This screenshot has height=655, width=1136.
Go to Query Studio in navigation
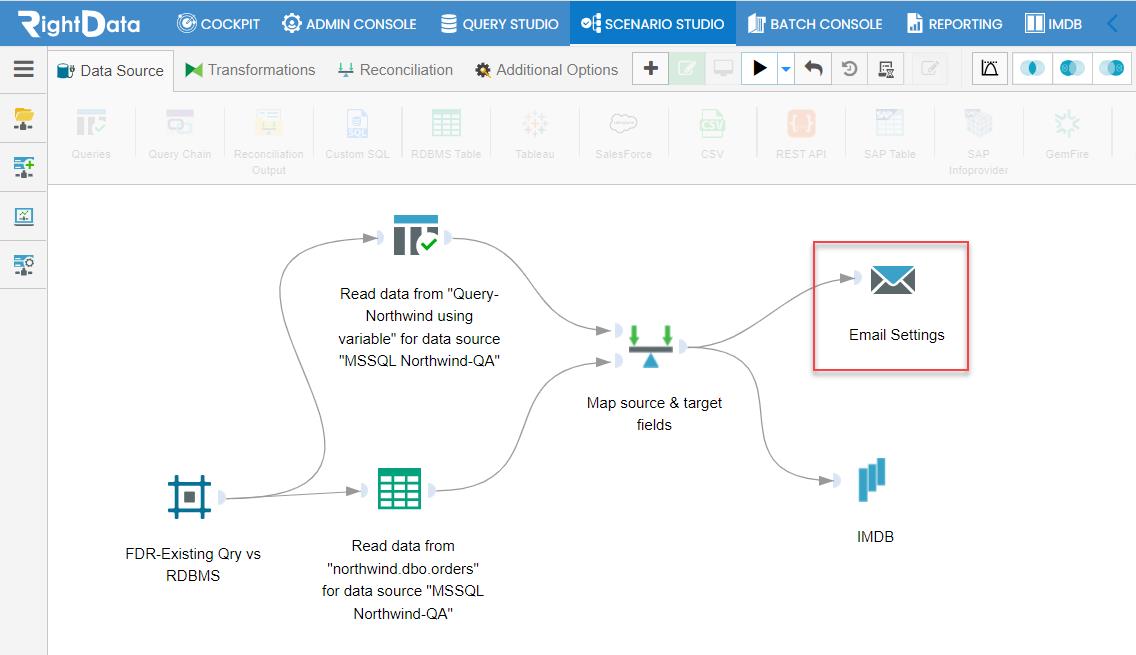(x=499, y=24)
